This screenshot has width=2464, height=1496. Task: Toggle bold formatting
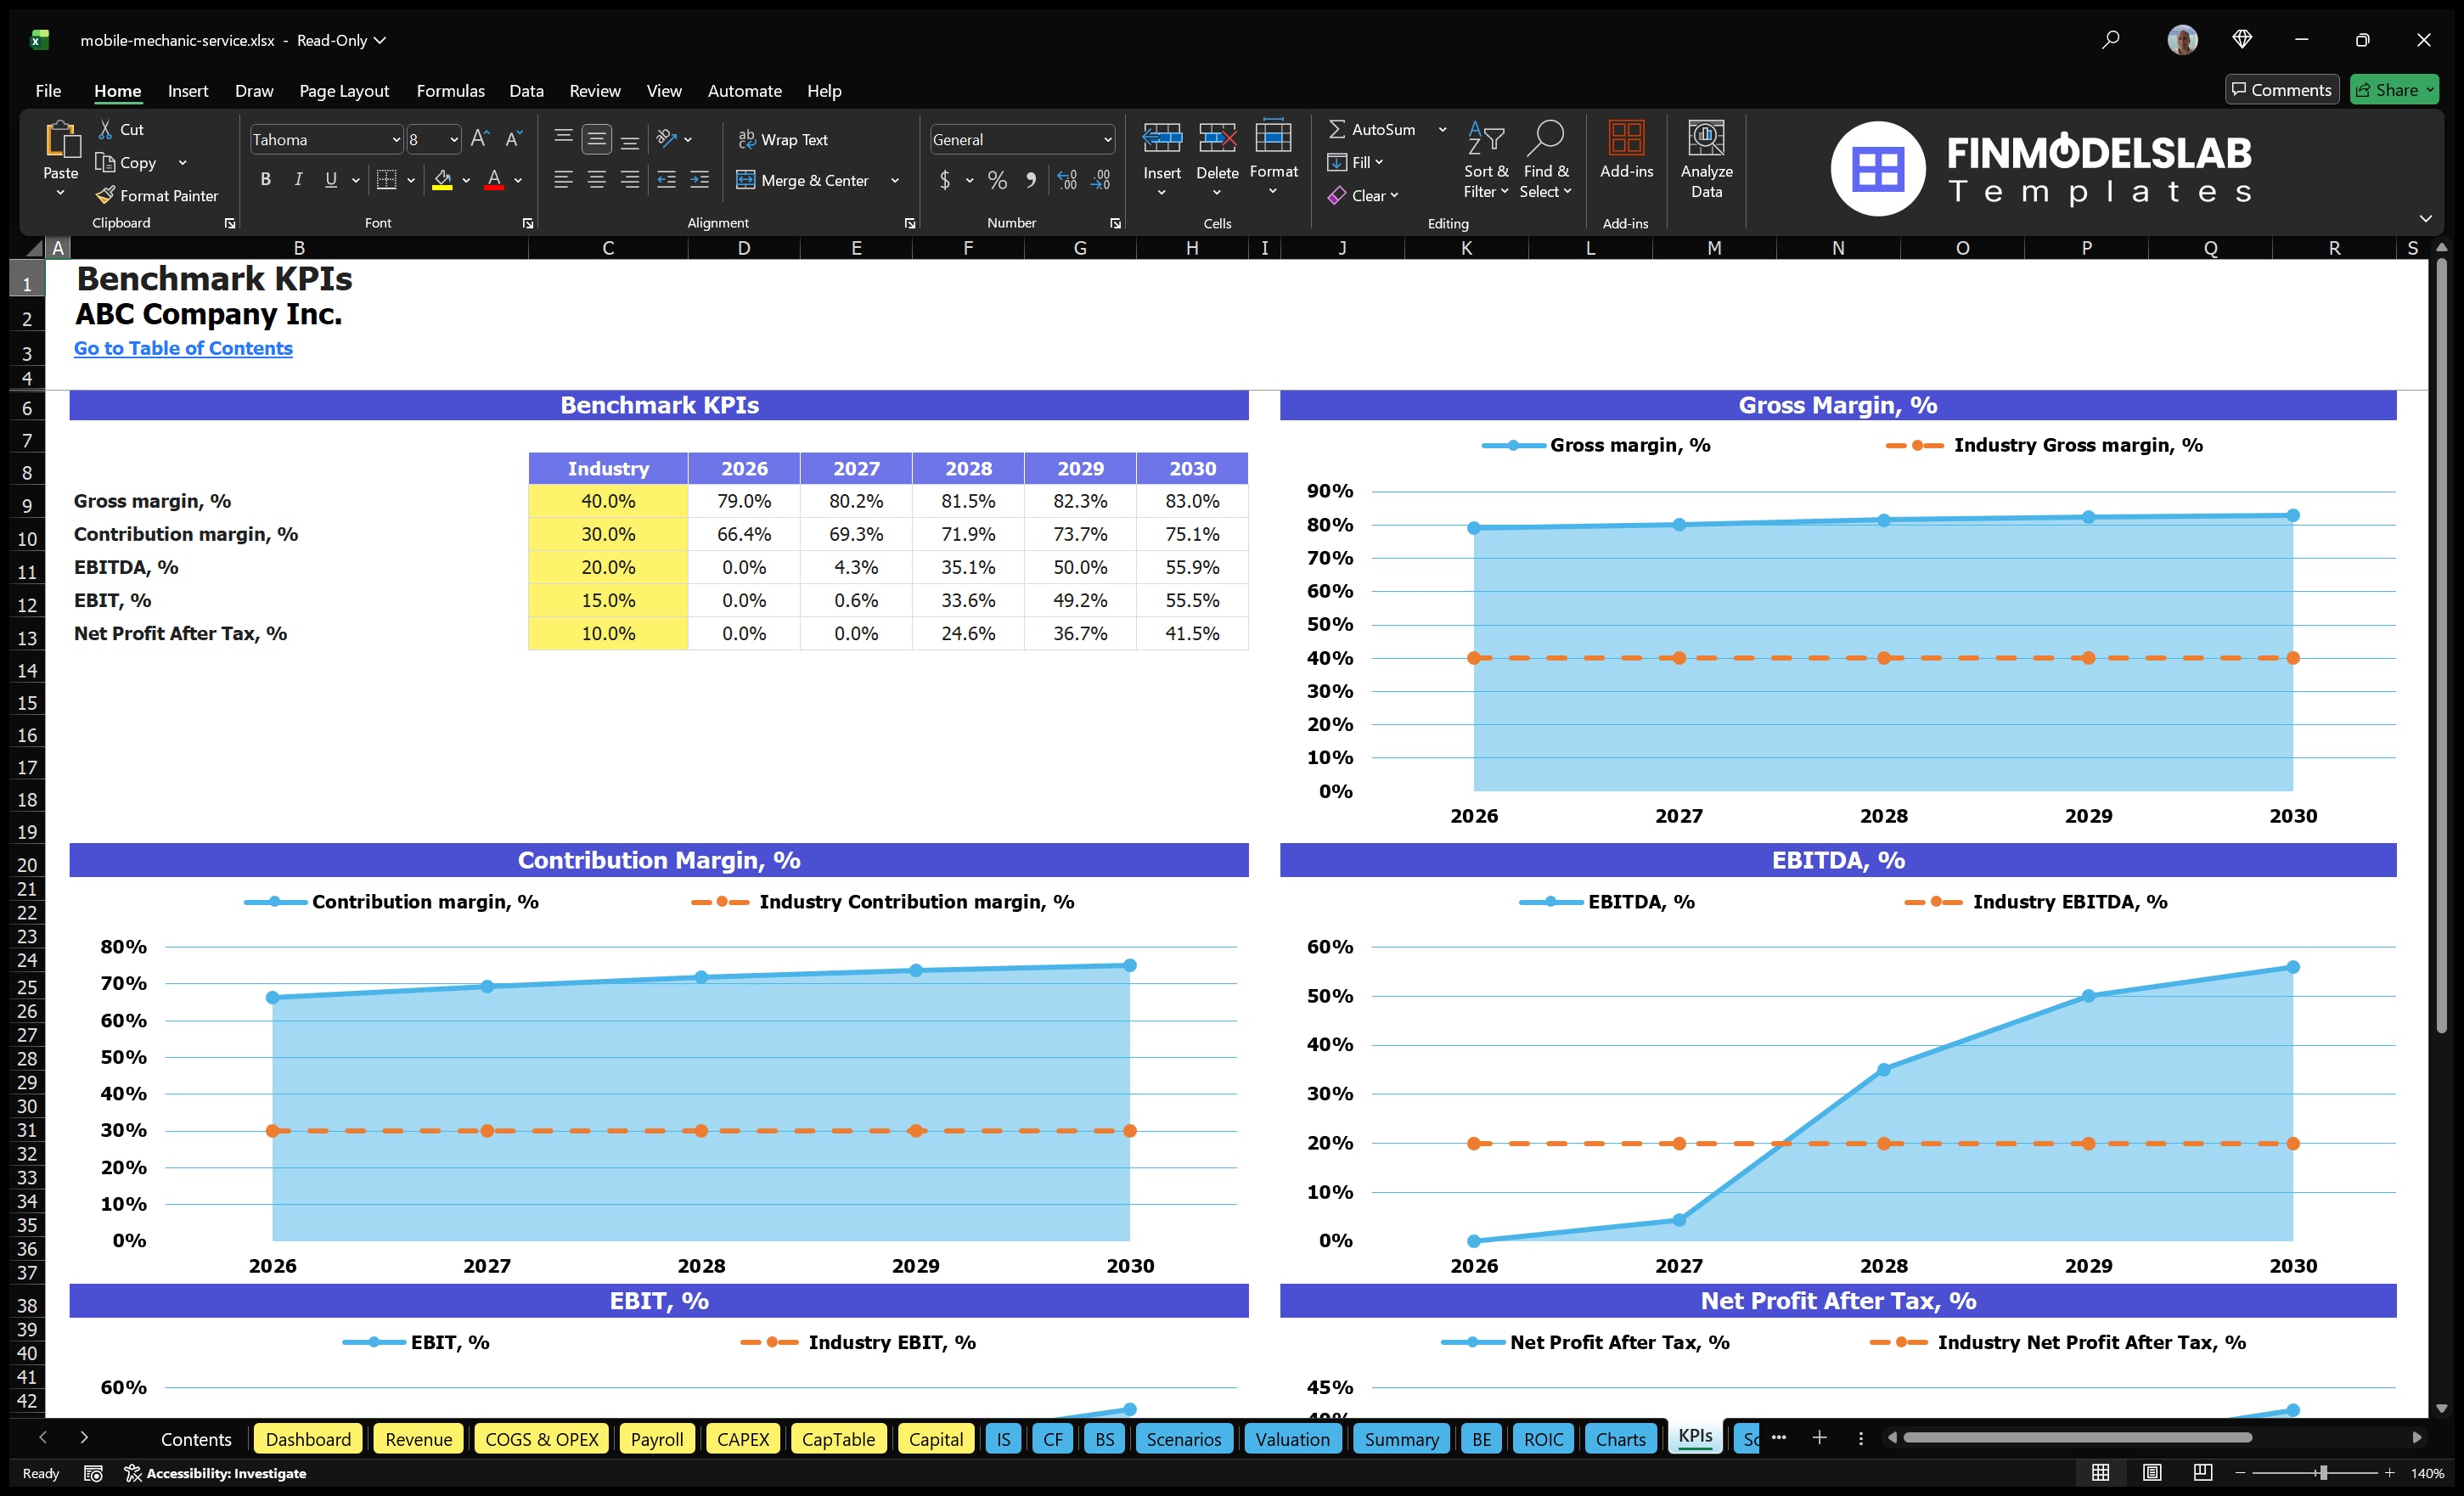tap(265, 179)
